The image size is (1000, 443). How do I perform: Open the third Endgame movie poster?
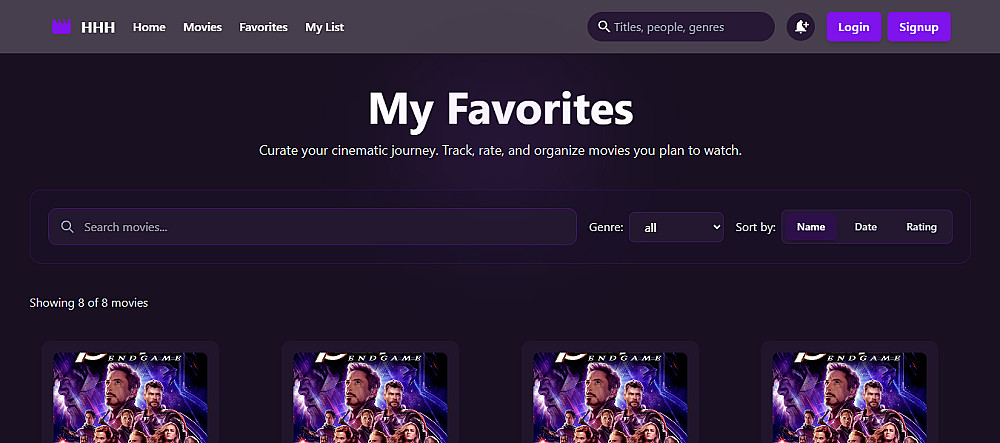pos(610,397)
